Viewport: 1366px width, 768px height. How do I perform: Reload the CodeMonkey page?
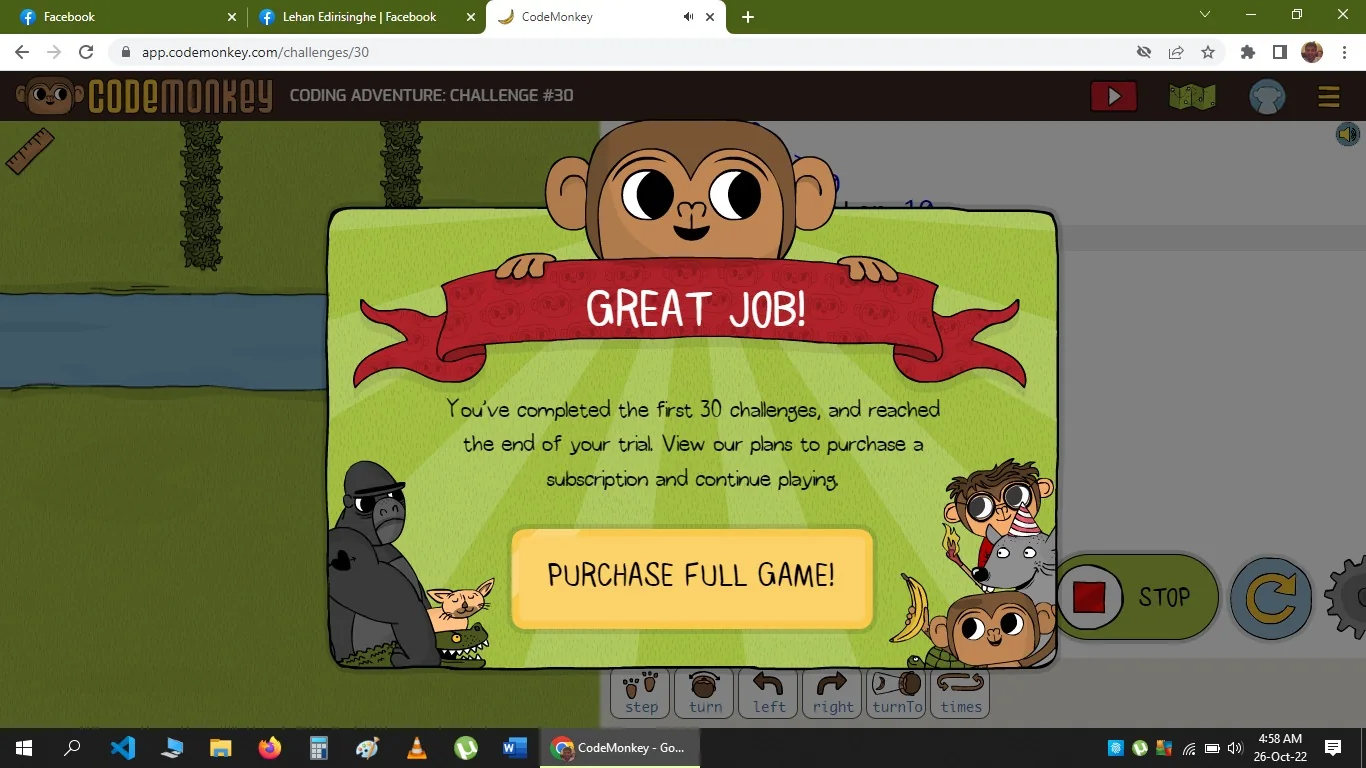tap(86, 52)
